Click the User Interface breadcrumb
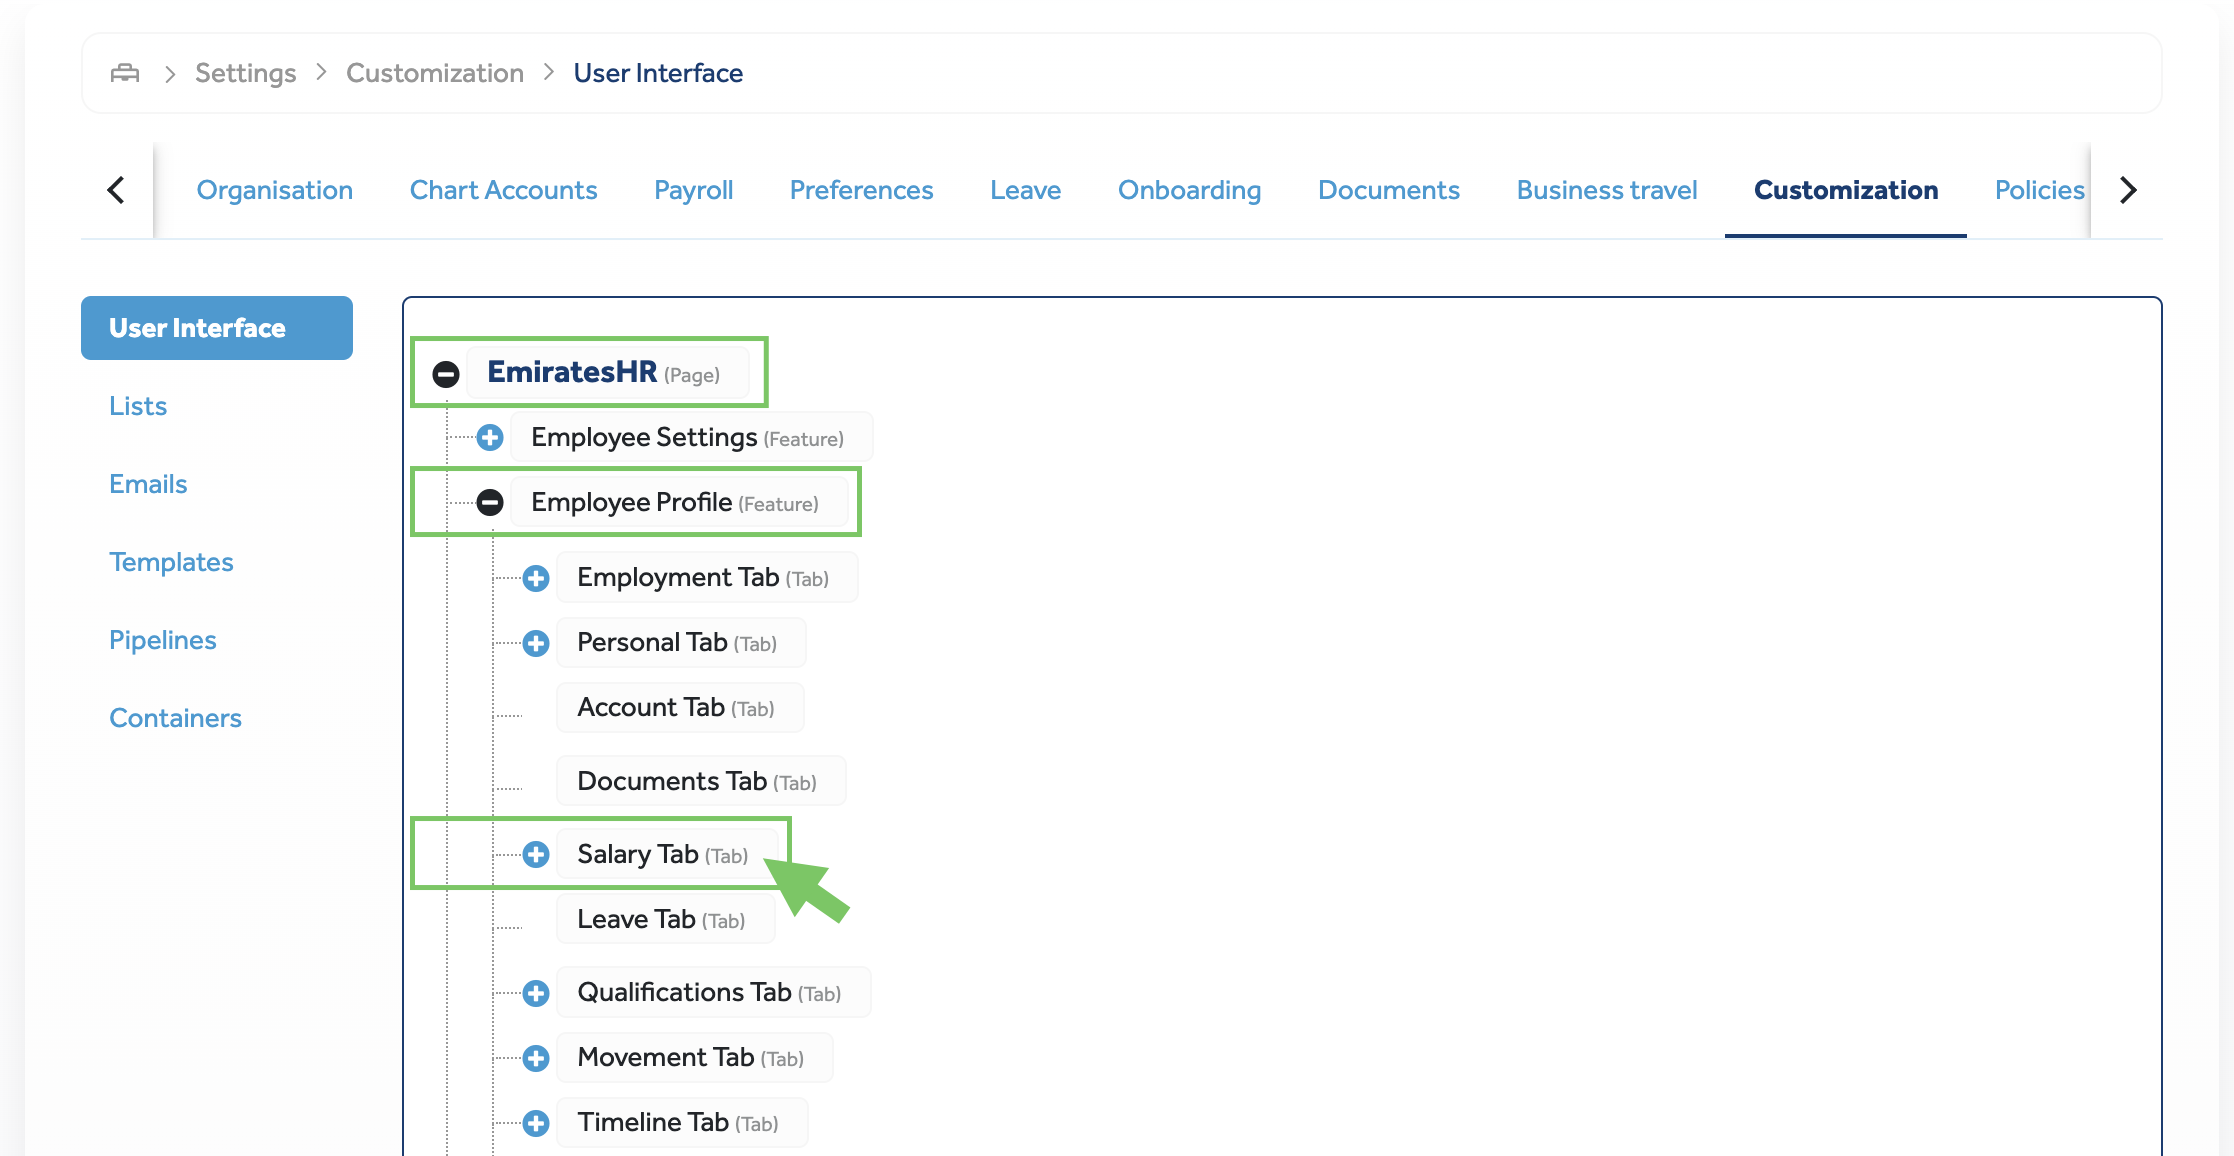Image resolution: width=2234 pixels, height=1156 pixels. 658,73
